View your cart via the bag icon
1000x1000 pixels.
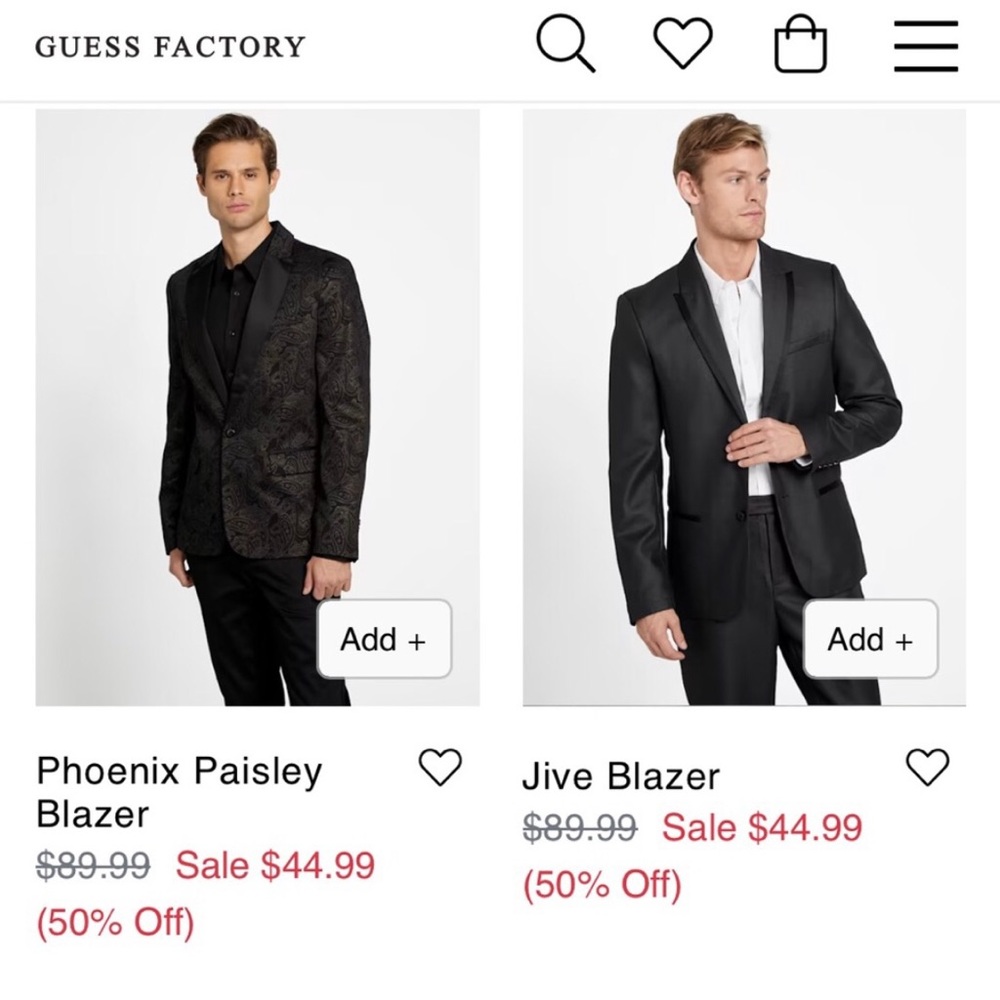pyautogui.click(x=799, y=45)
